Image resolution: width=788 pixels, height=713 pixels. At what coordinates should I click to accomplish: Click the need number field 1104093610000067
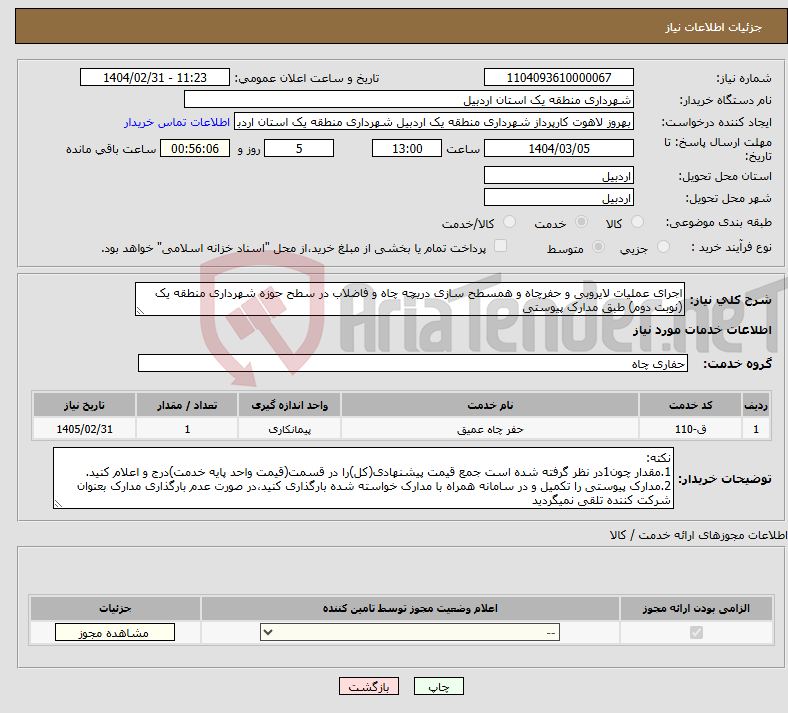coord(558,77)
